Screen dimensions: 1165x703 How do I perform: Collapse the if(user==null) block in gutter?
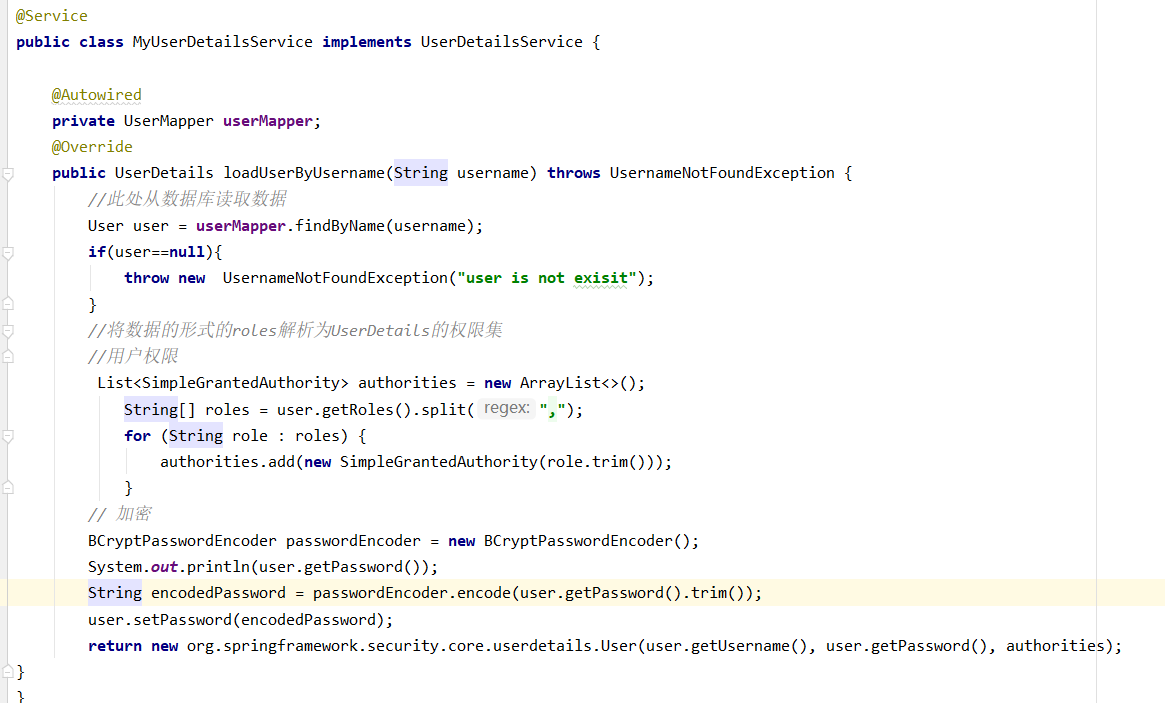tap(7, 253)
